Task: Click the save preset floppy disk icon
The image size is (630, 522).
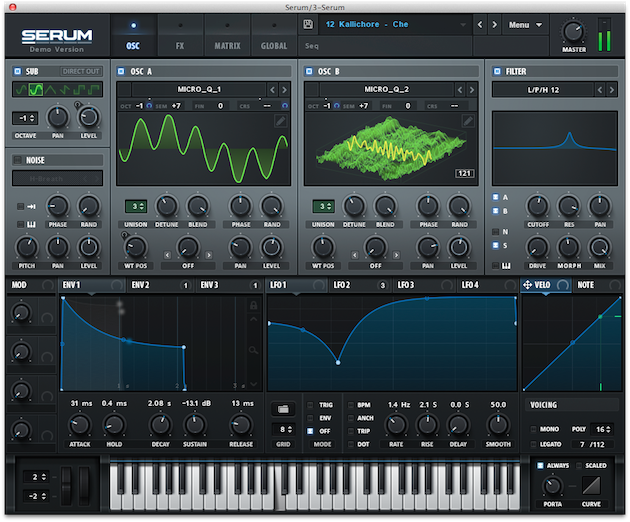Action: pyautogui.click(x=308, y=25)
